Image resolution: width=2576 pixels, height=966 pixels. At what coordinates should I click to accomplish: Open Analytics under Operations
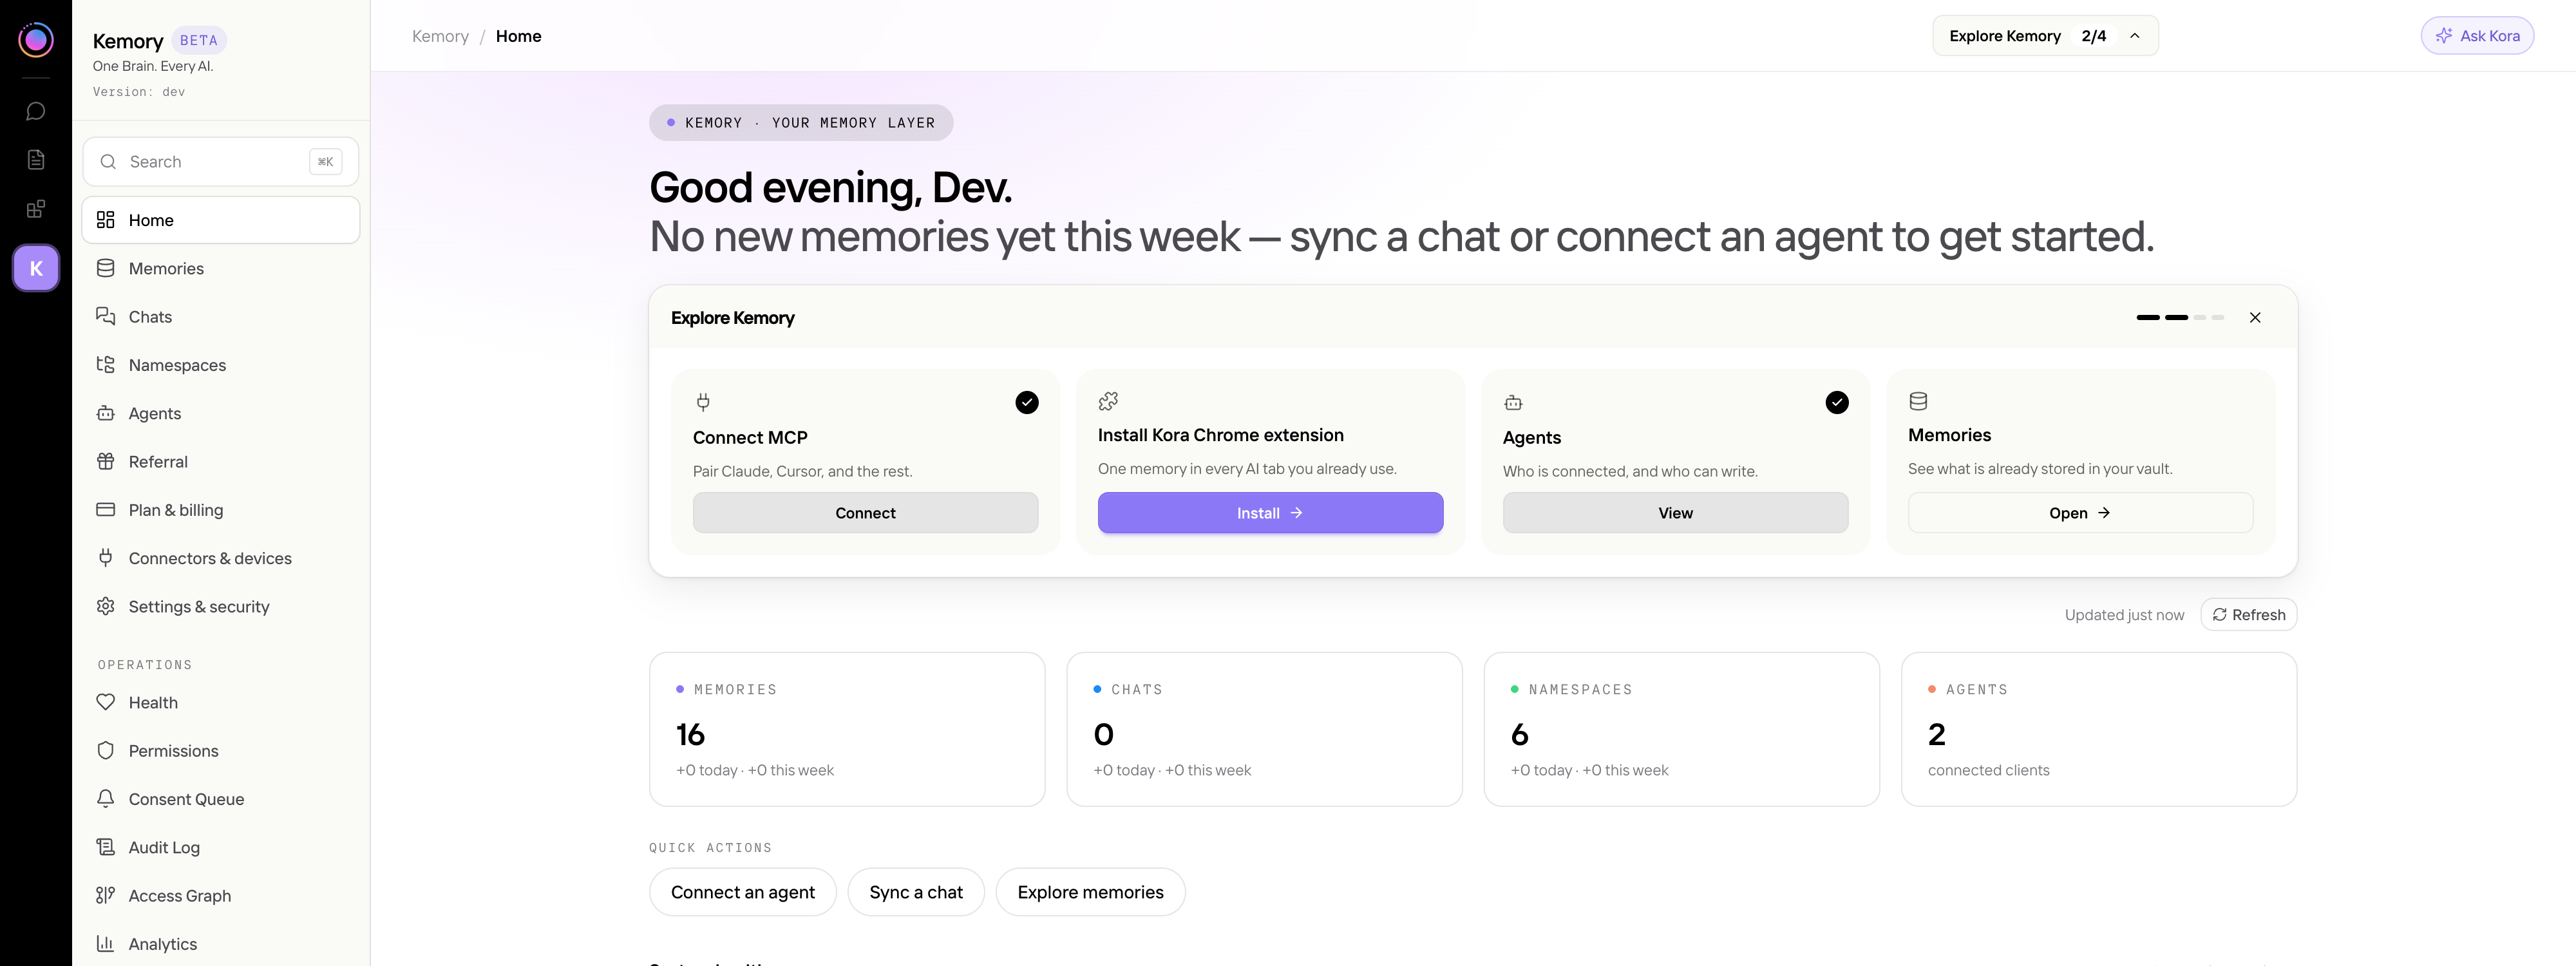[221, 943]
